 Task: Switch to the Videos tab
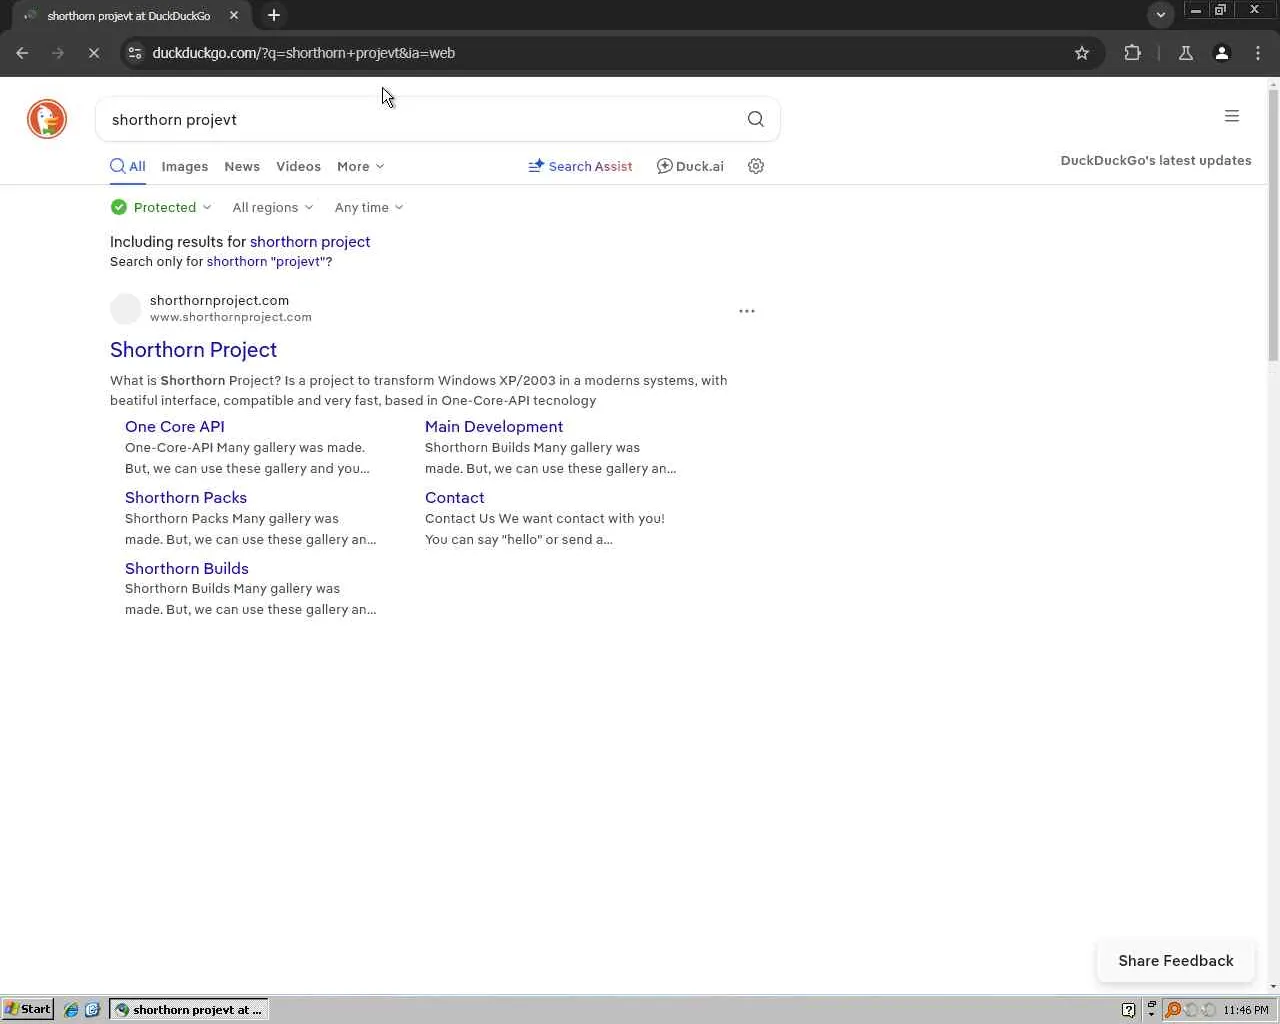pos(298,166)
